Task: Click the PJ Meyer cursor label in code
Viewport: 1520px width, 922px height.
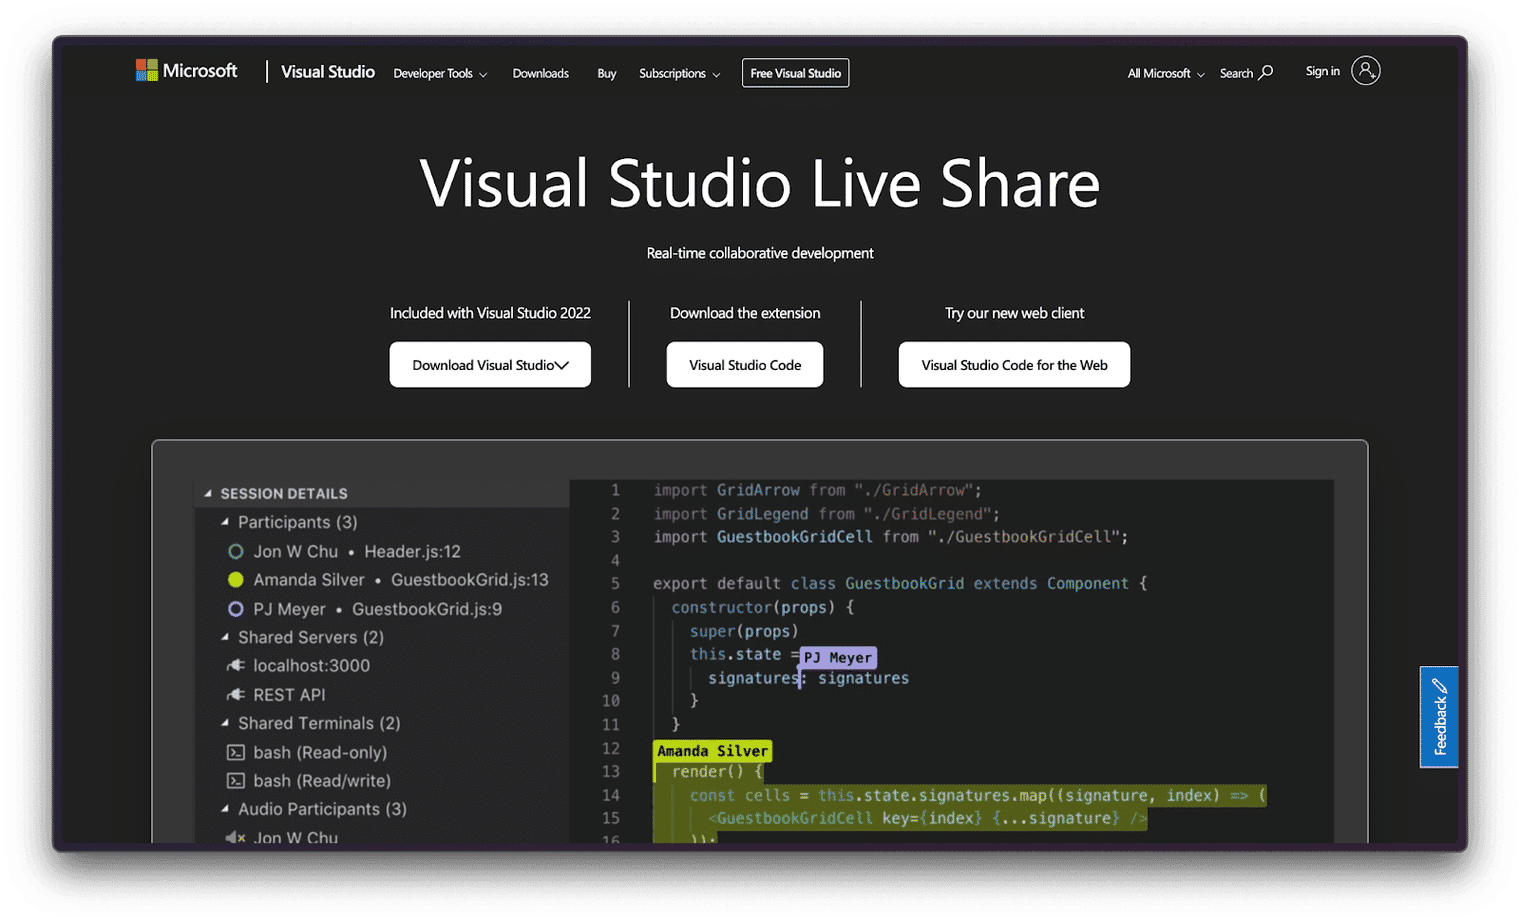Action: (x=838, y=657)
